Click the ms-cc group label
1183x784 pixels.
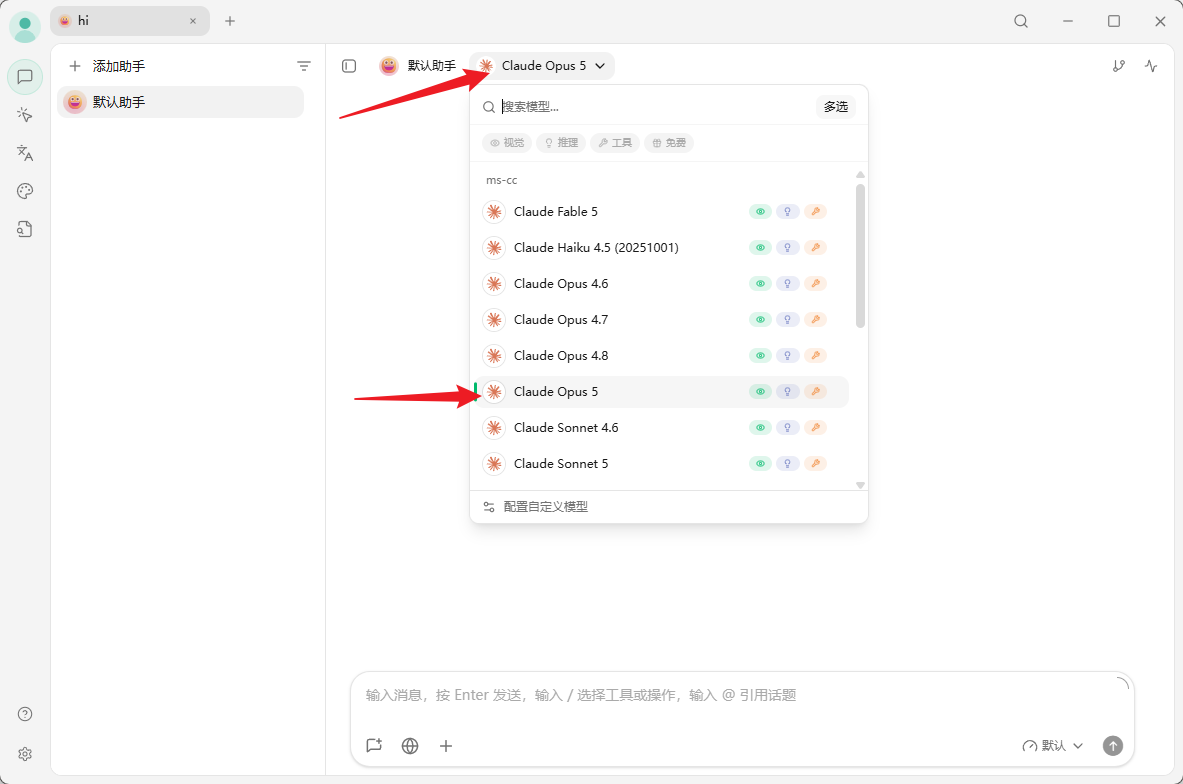pyautogui.click(x=502, y=180)
